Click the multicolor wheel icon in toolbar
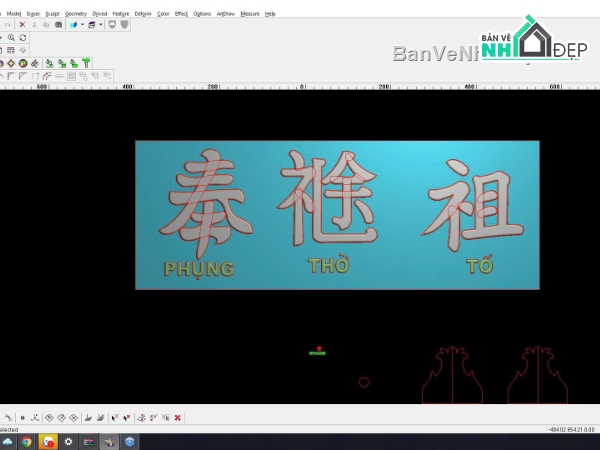This screenshot has height=450, width=600. coord(23,63)
